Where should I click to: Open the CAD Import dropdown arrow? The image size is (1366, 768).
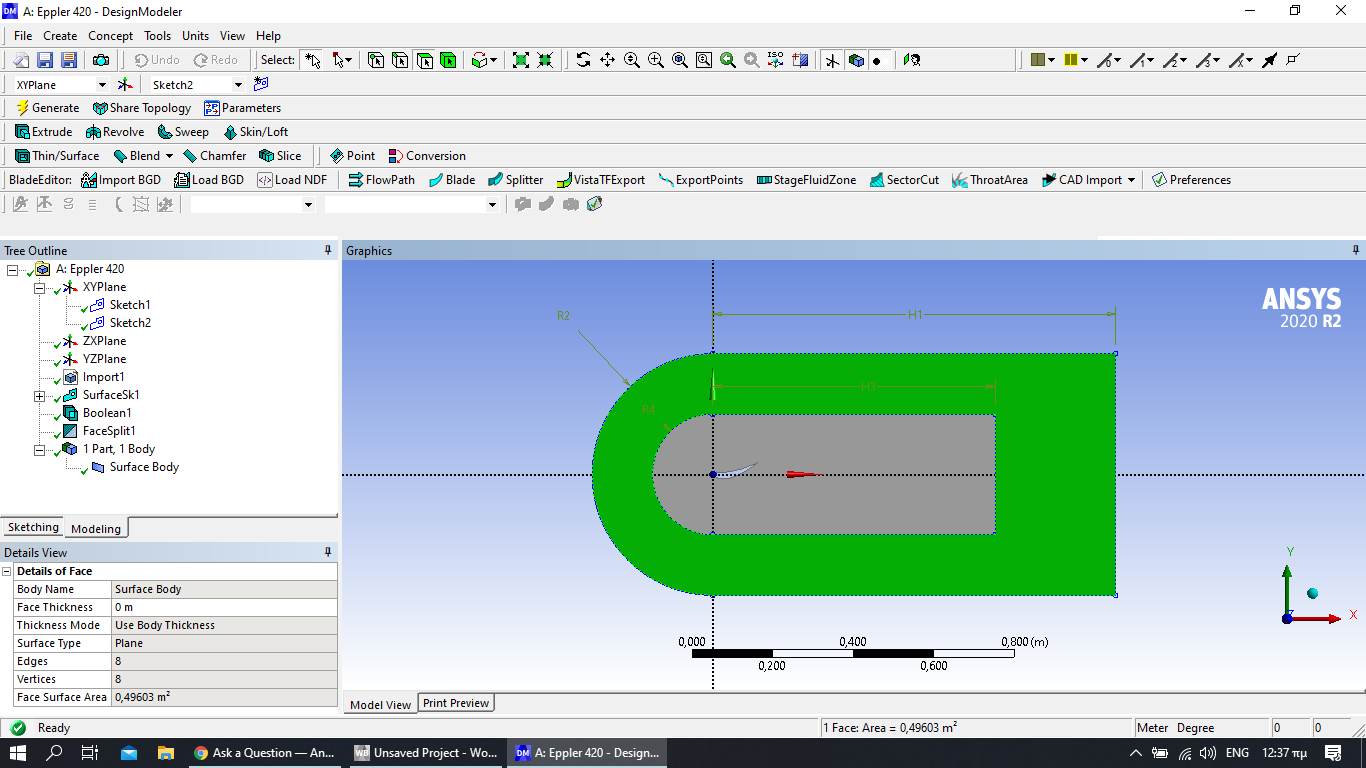1131,180
